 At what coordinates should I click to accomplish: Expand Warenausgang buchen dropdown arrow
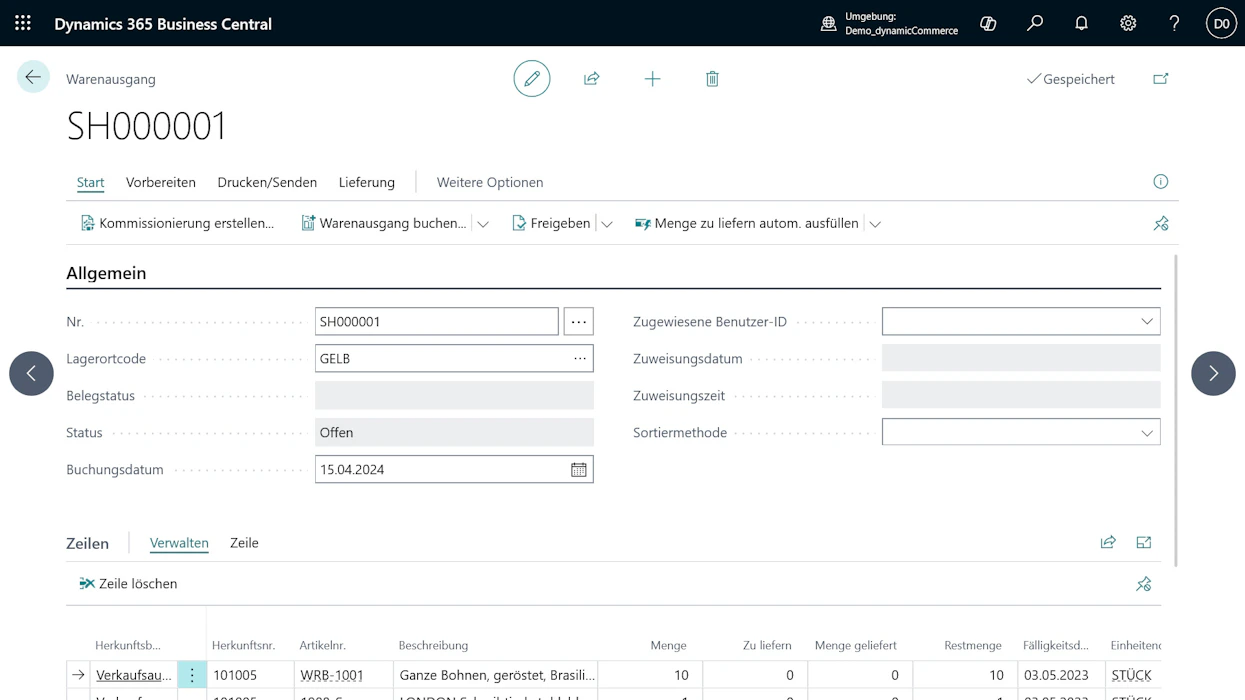pos(483,224)
